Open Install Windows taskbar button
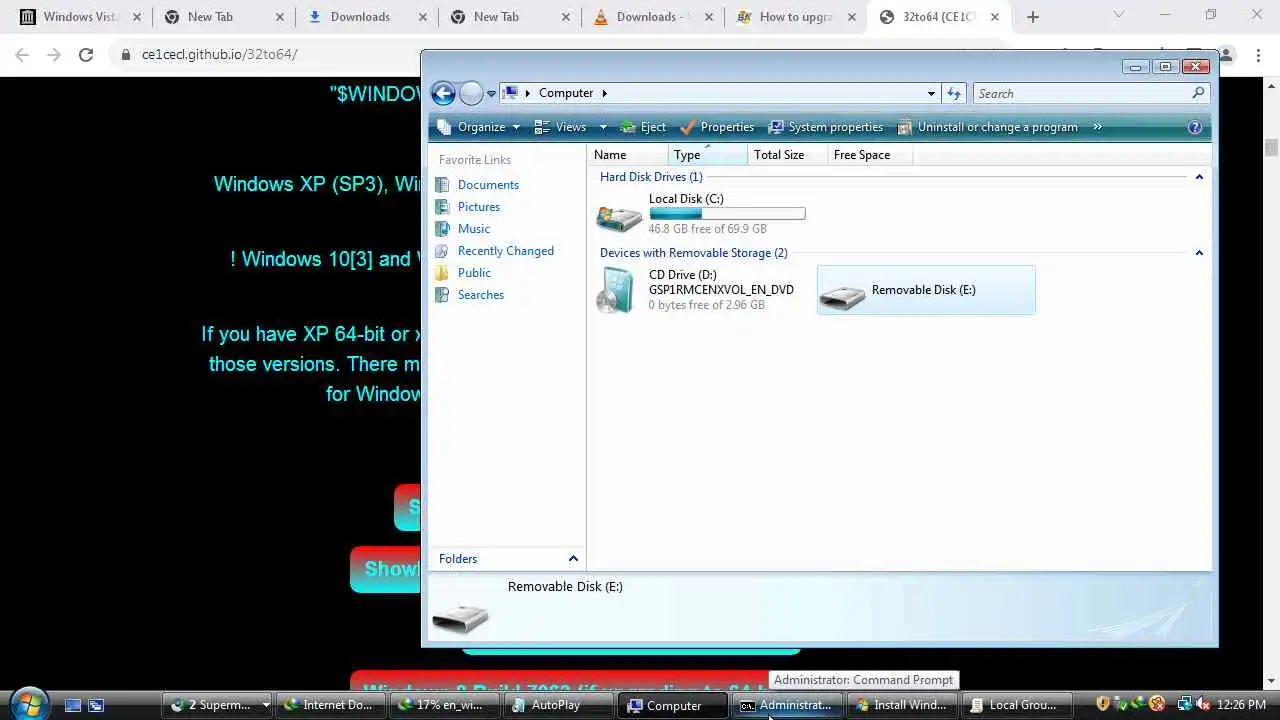The height and width of the screenshot is (720, 1280). click(x=903, y=705)
